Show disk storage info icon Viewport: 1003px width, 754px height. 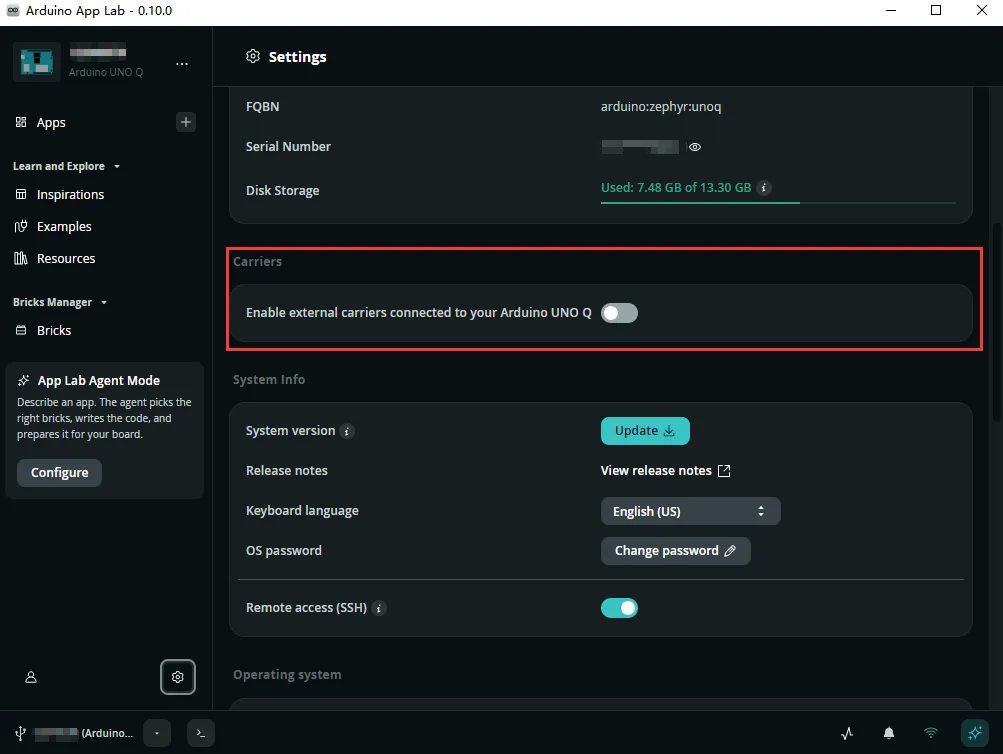pos(764,188)
